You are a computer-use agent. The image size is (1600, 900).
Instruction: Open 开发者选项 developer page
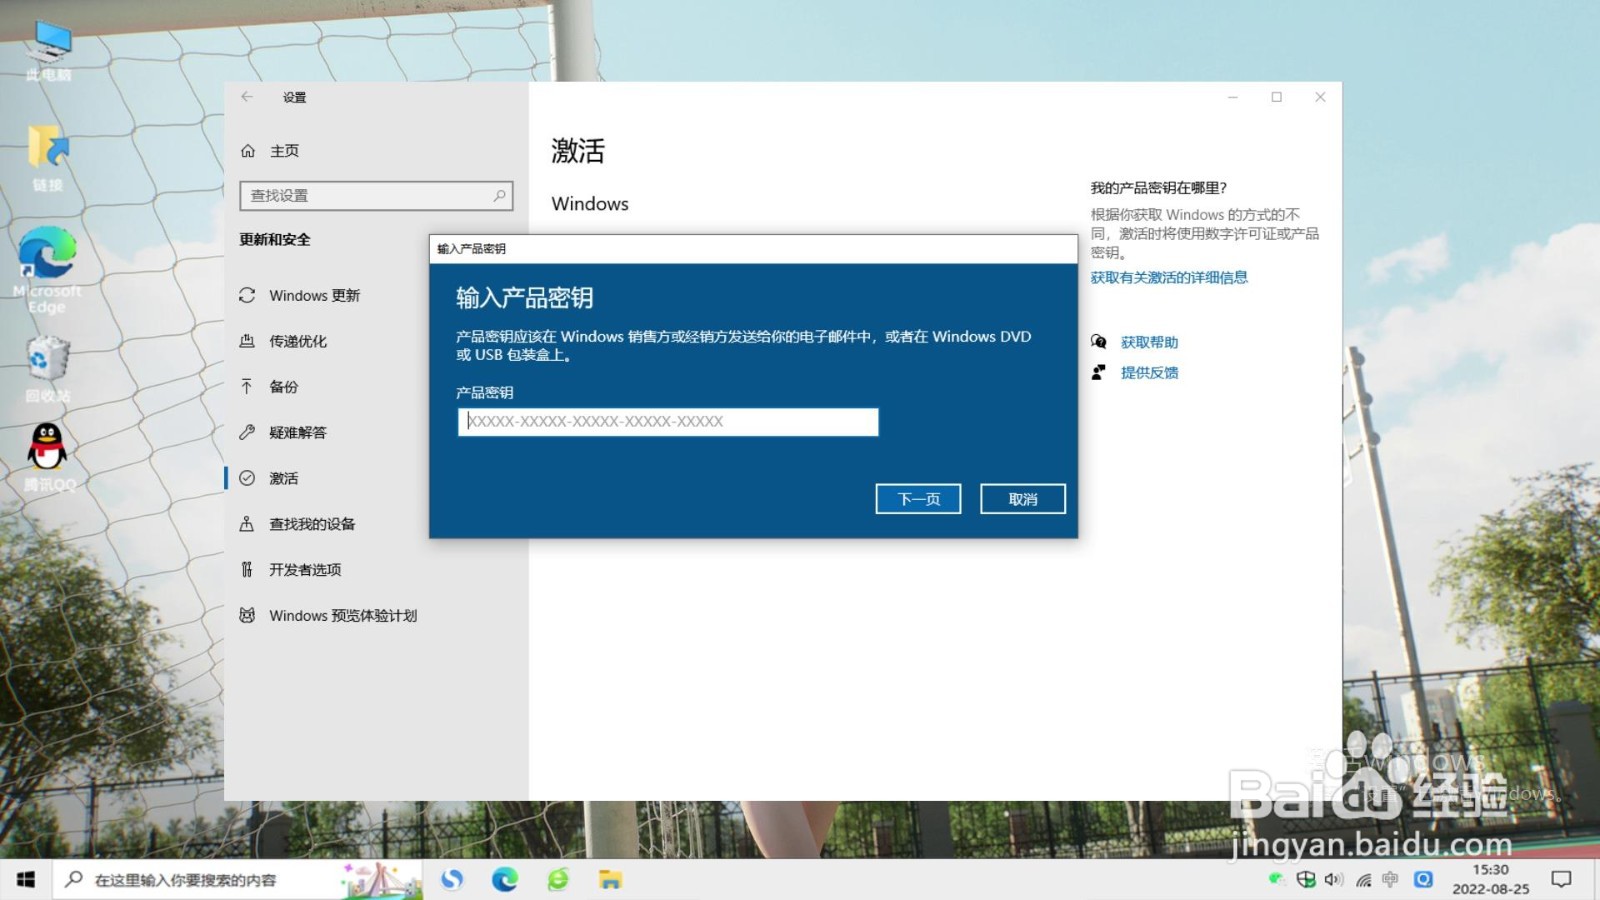point(291,570)
